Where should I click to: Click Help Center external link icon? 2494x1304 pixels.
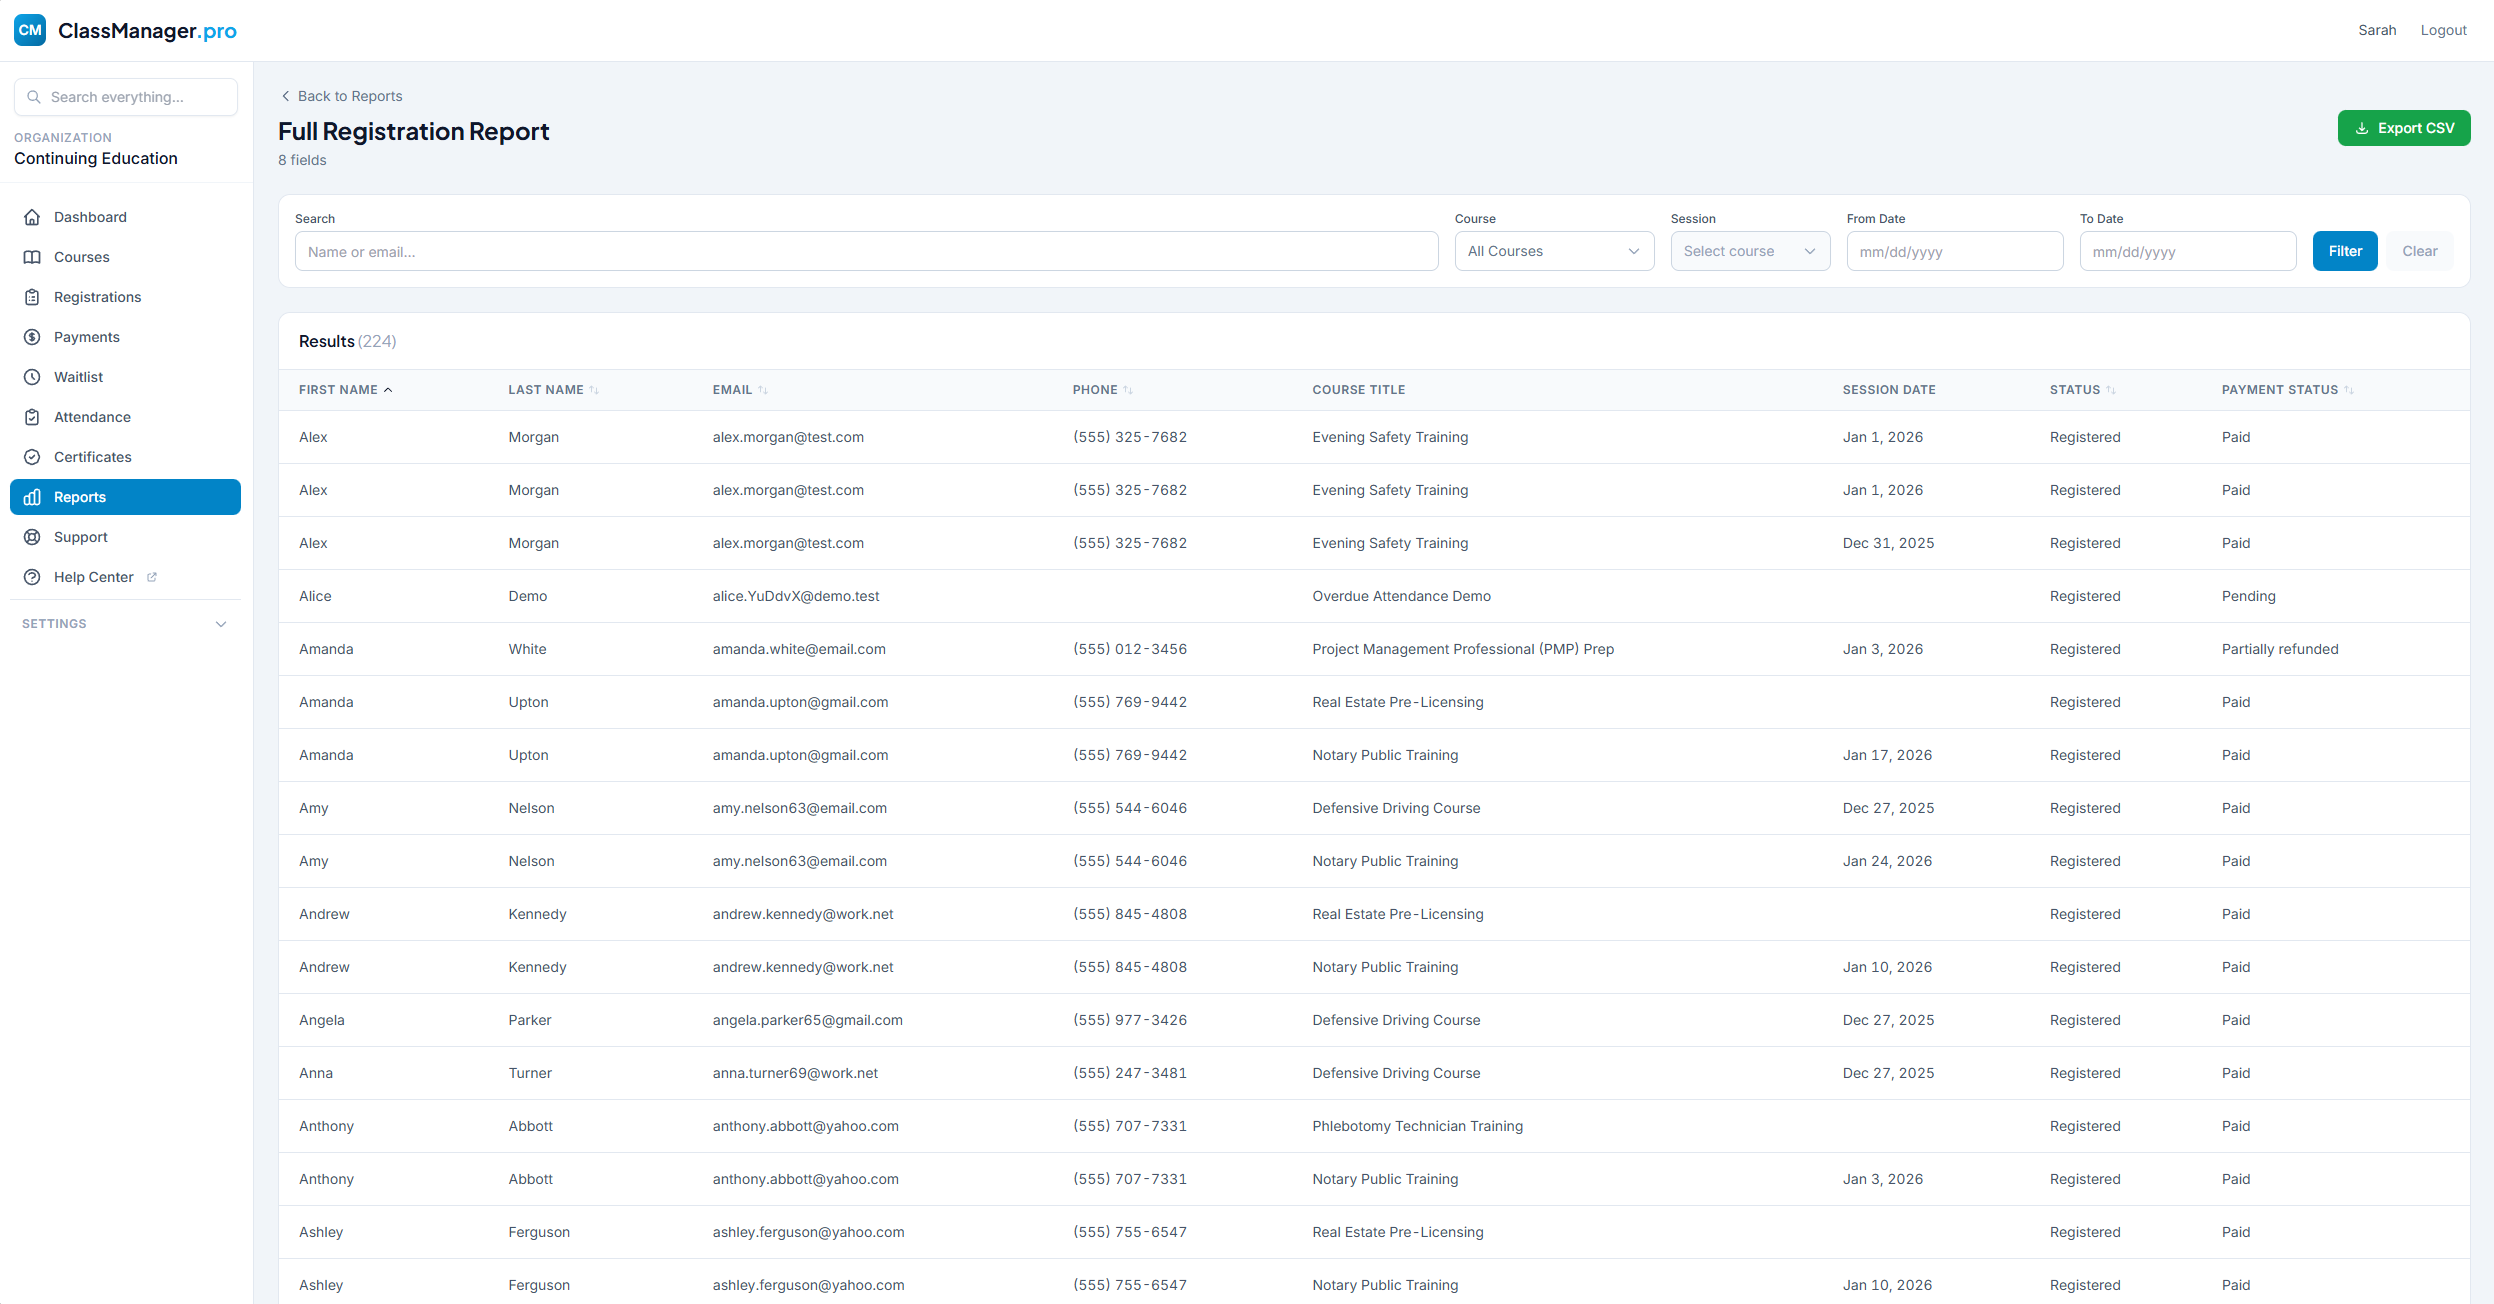(152, 577)
